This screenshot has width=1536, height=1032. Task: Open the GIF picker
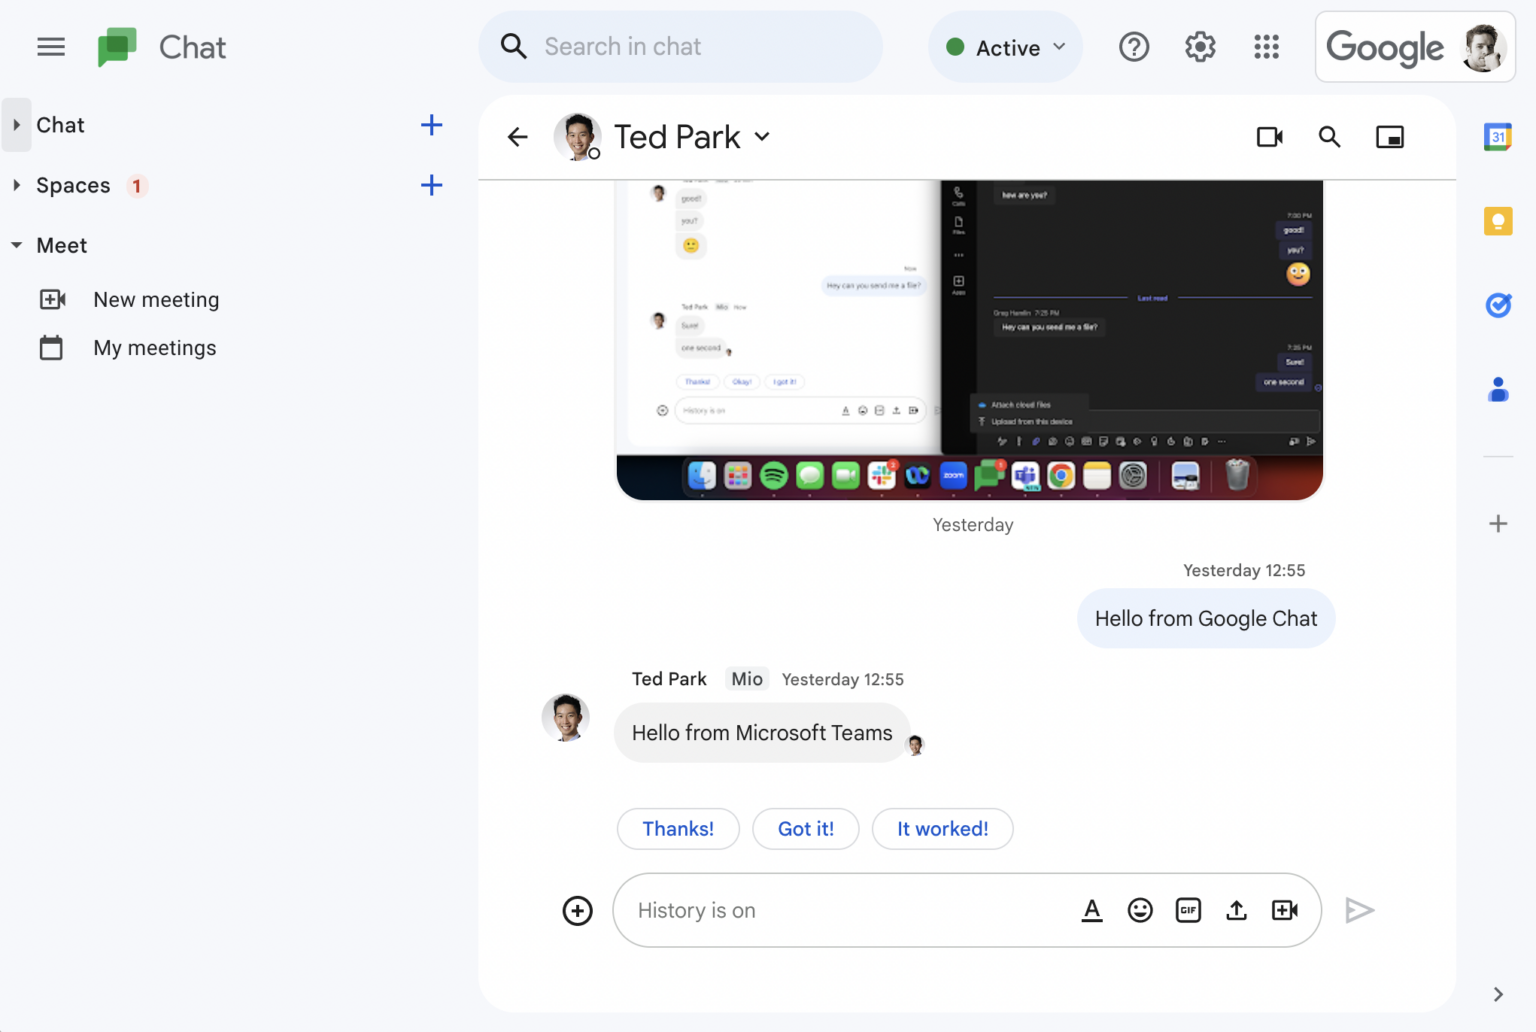point(1188,910)
